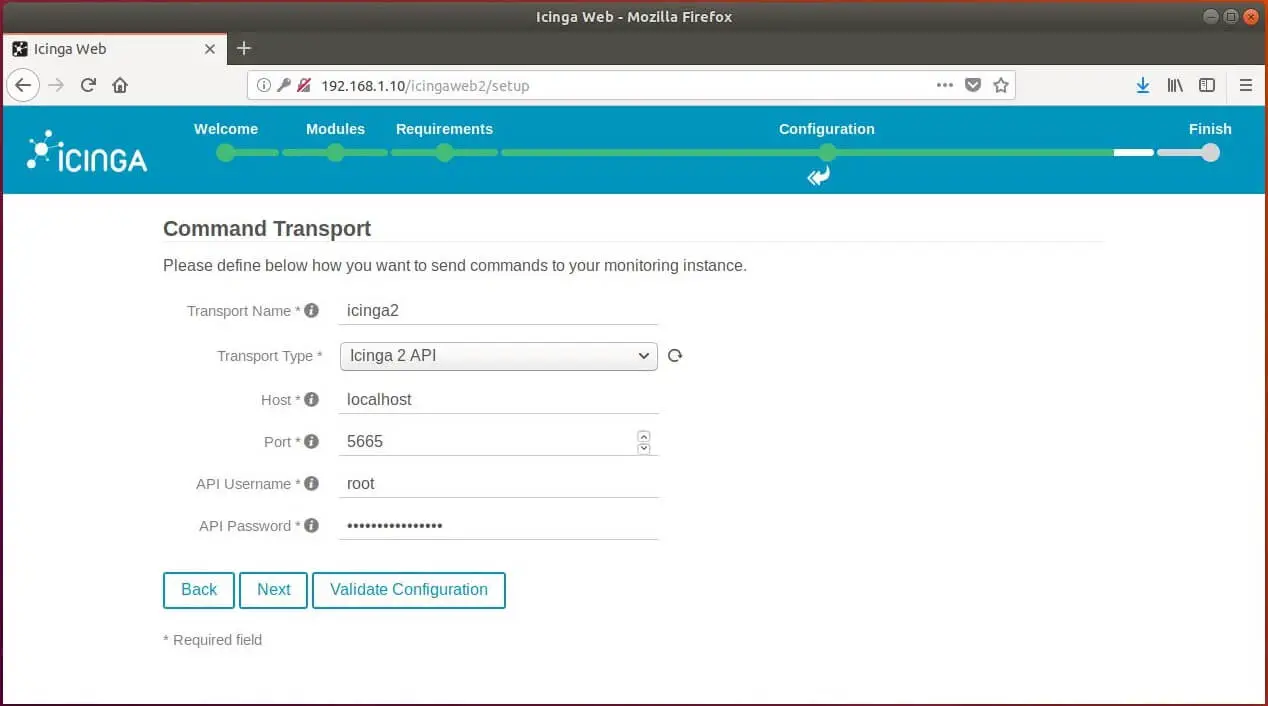The image size is (1268, 706).
Task: Click the blocked permission icon in address bar
Action: tap(304, 85)
